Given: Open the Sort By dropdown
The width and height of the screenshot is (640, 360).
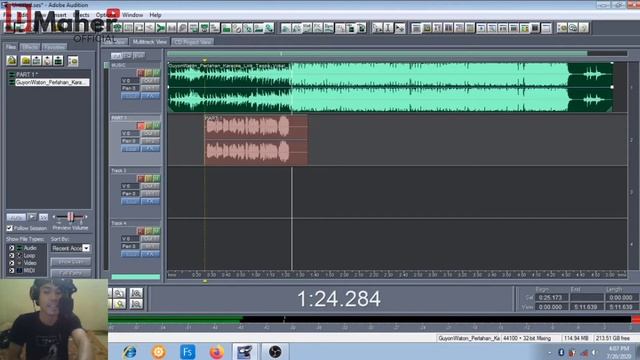Looking at the screenshot, I should tap(86, 248).
